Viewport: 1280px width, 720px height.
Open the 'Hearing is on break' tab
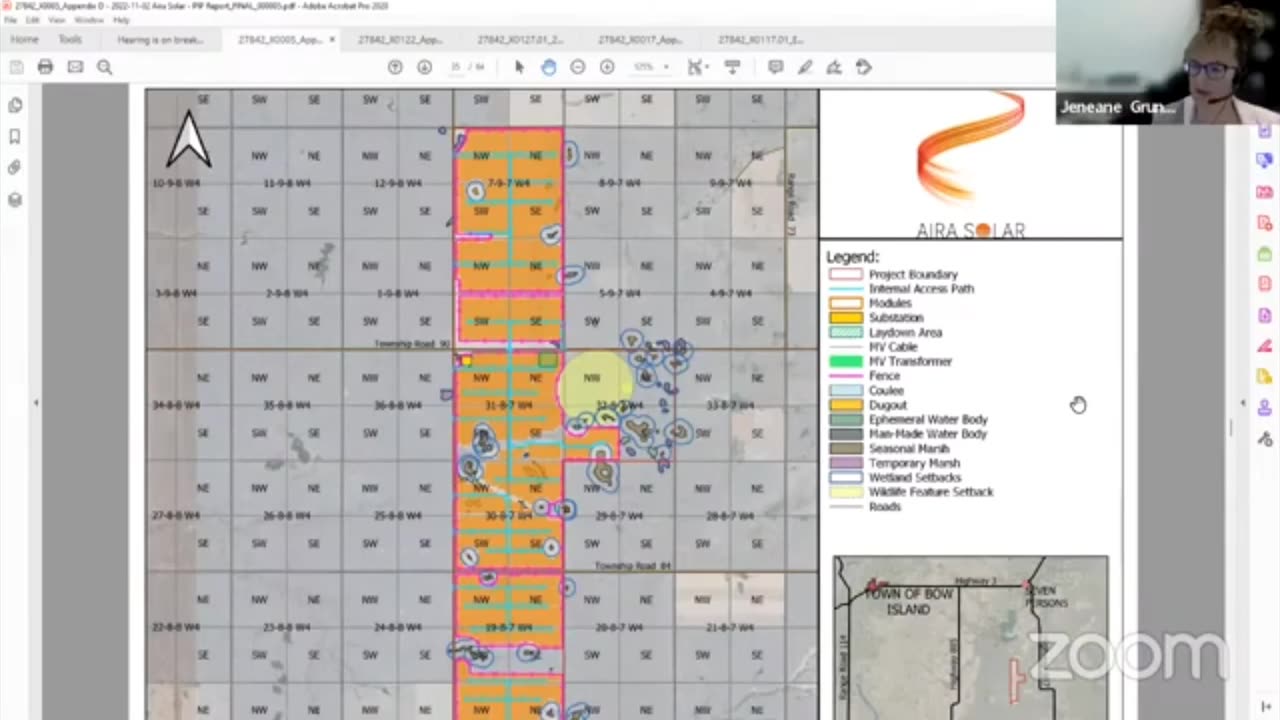click(160, 40)
